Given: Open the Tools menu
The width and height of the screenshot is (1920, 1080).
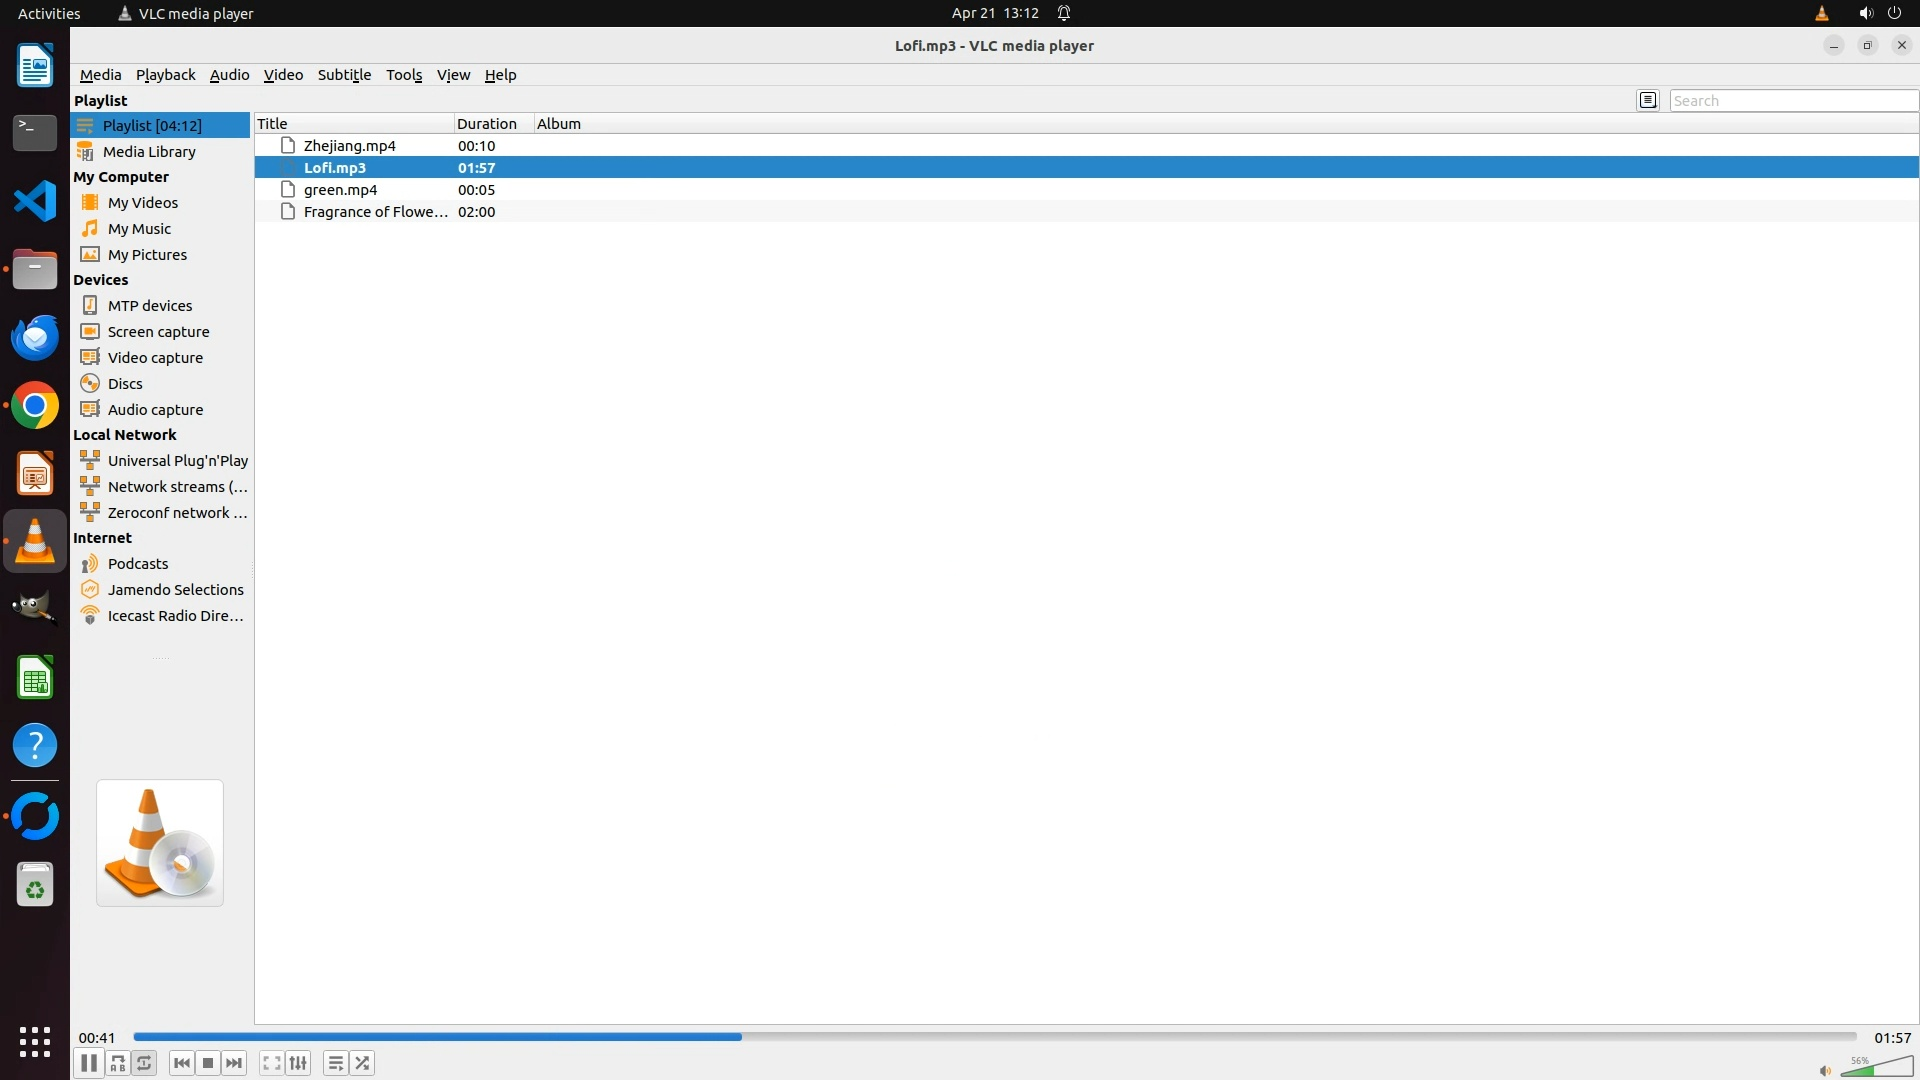Looking at the screenshot, I should [x=404, y=75].
